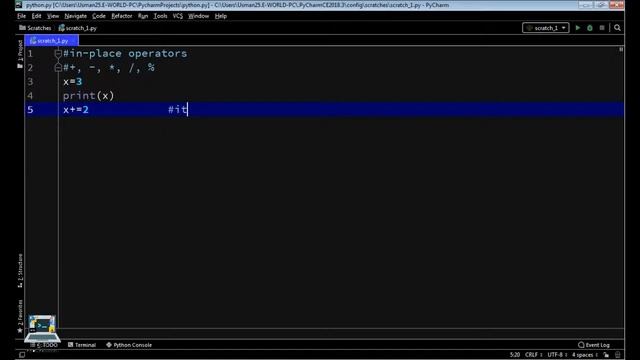
Task: Open the Code menu
Action: pyautogui.click(x=99, y=16)
